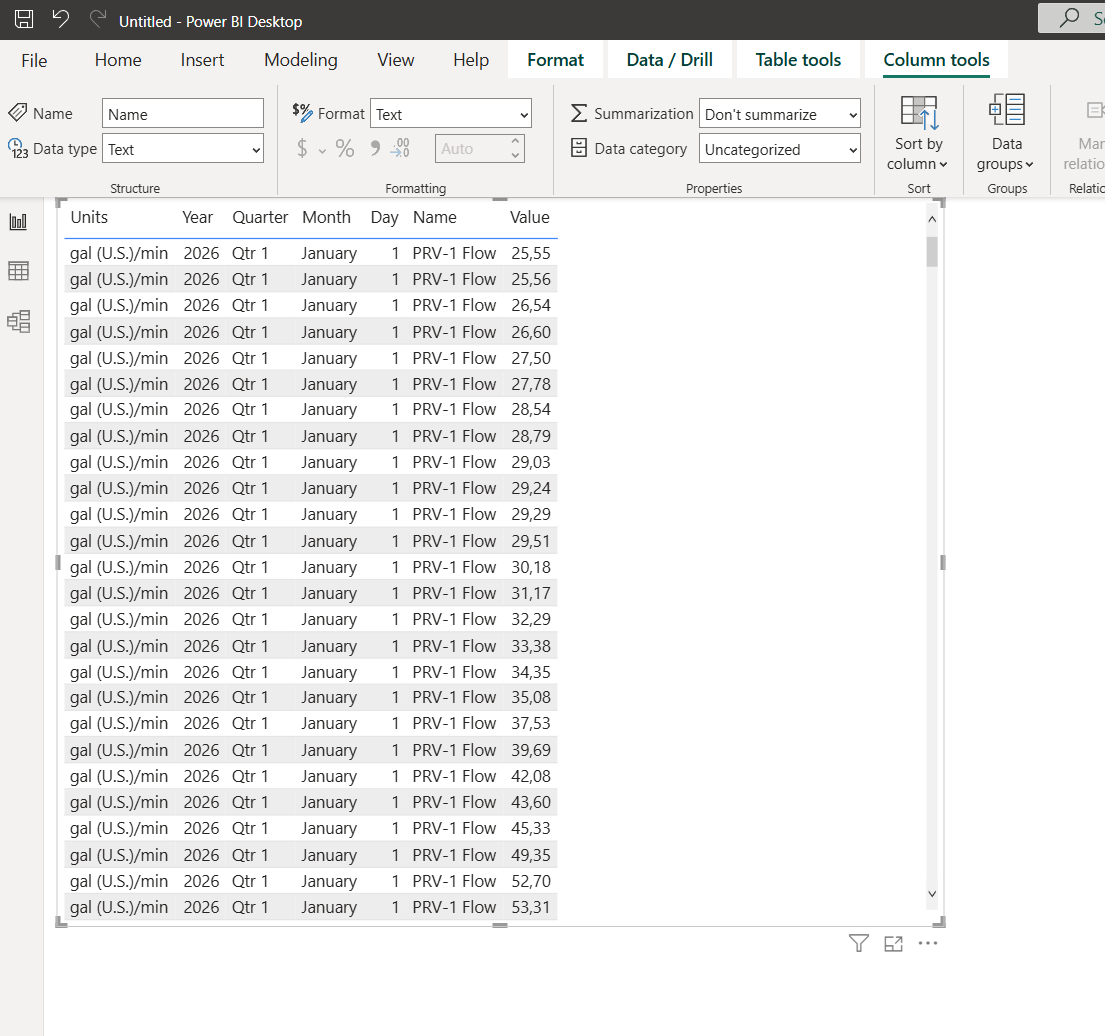The height and width of the screenshot is (1036, 1105).
Task: Expand the Format dropdown showing Text
Action: coord(450,114)
